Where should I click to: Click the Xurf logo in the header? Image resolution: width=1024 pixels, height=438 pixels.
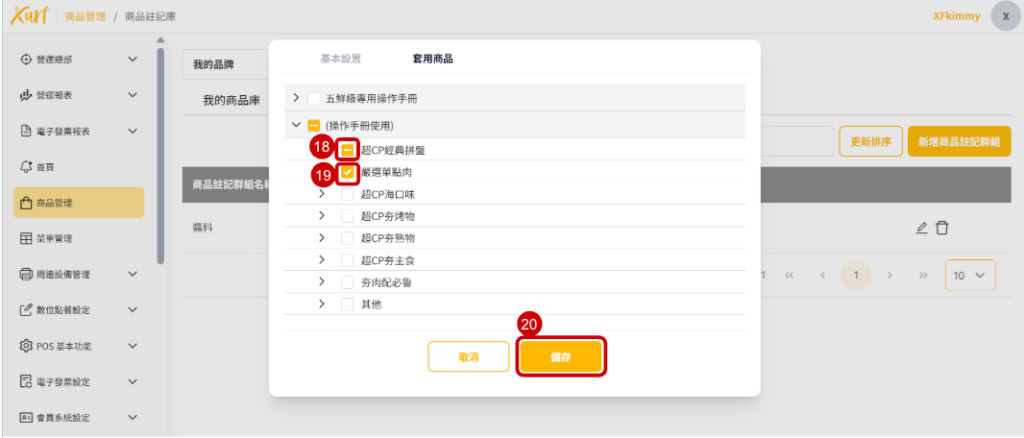[x=29, y=16]
